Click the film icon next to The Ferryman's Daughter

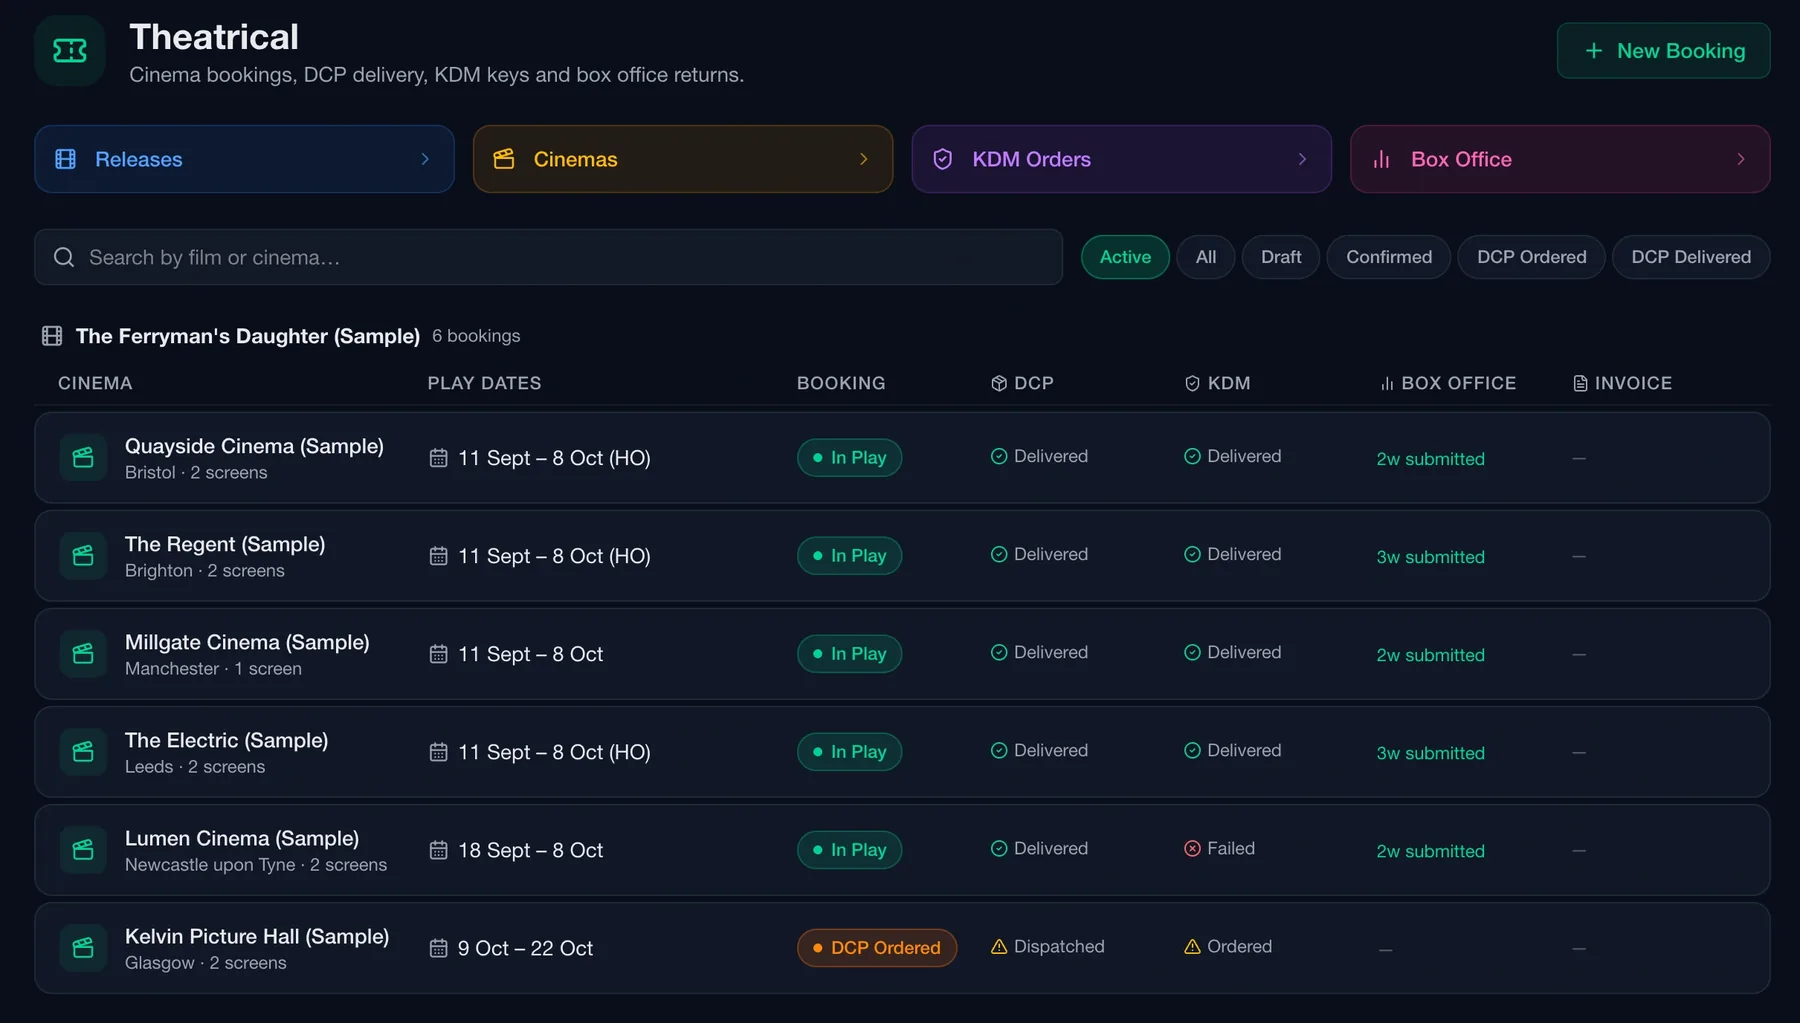(52, 336)
